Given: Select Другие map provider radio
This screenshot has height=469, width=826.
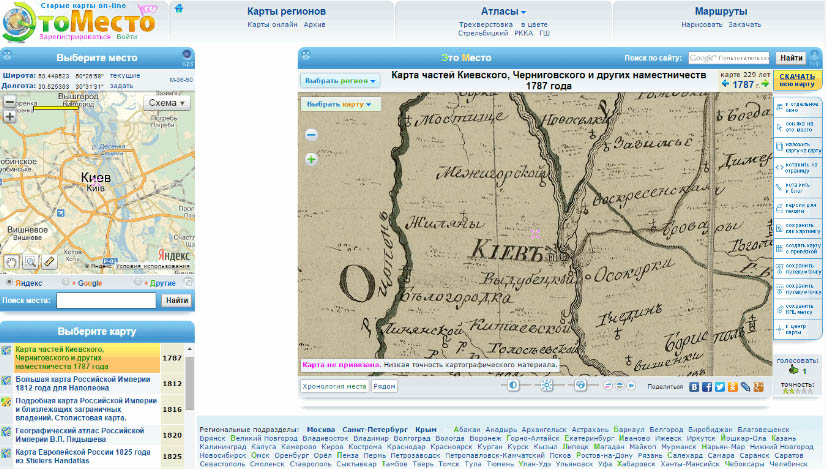Looking at the screenshot, I should [137, 282].
